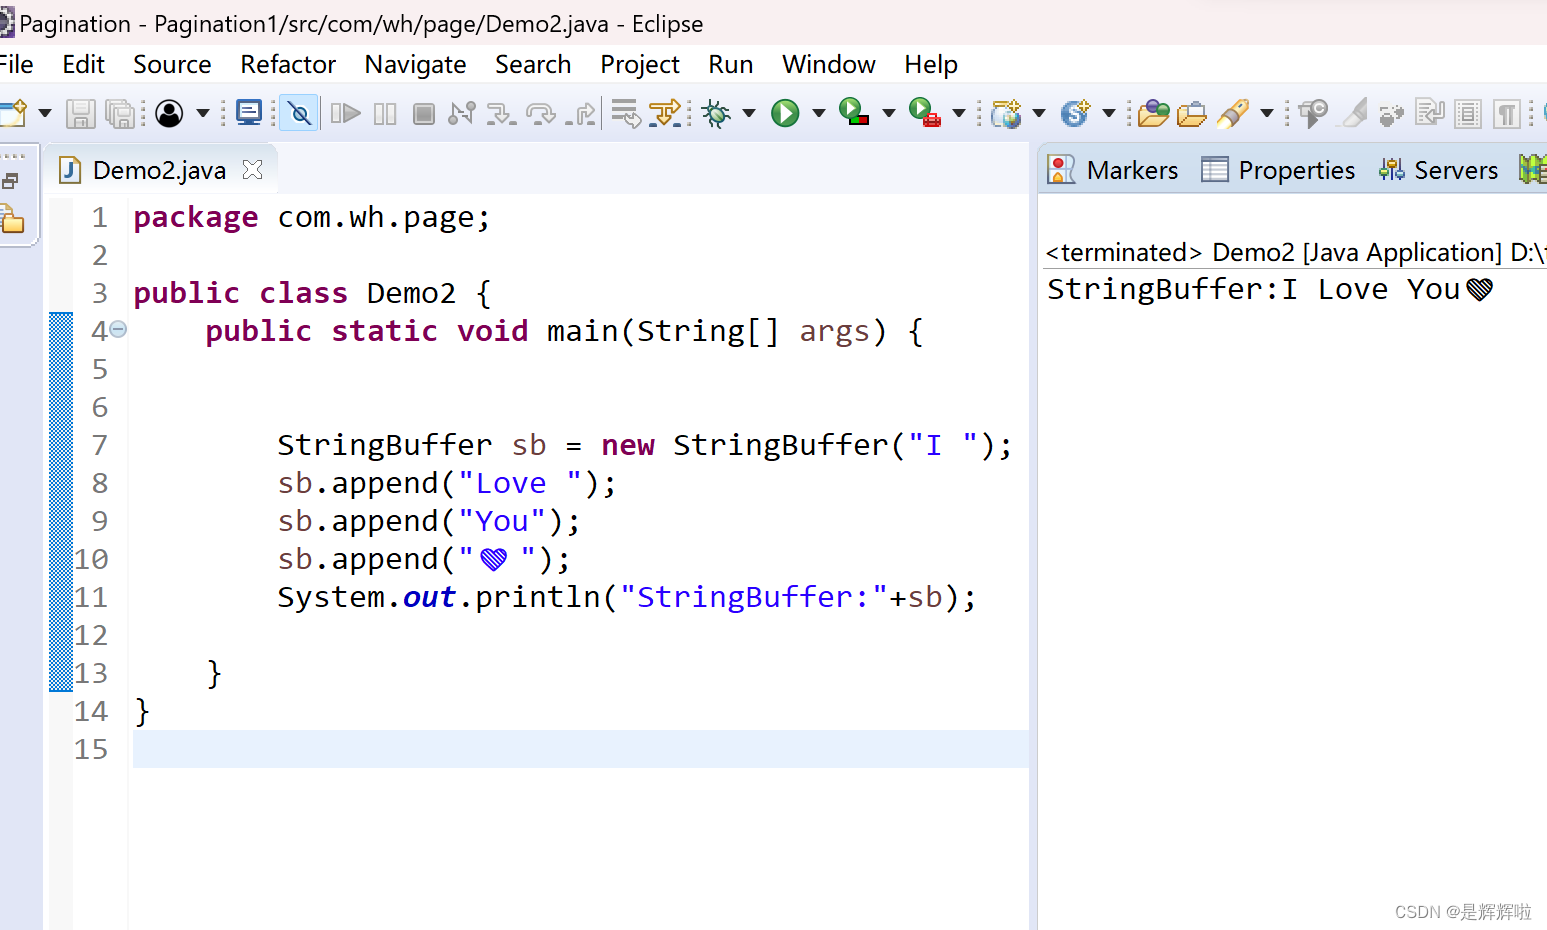
Task: Click the Step Return icon
Action: click(580, 113)
